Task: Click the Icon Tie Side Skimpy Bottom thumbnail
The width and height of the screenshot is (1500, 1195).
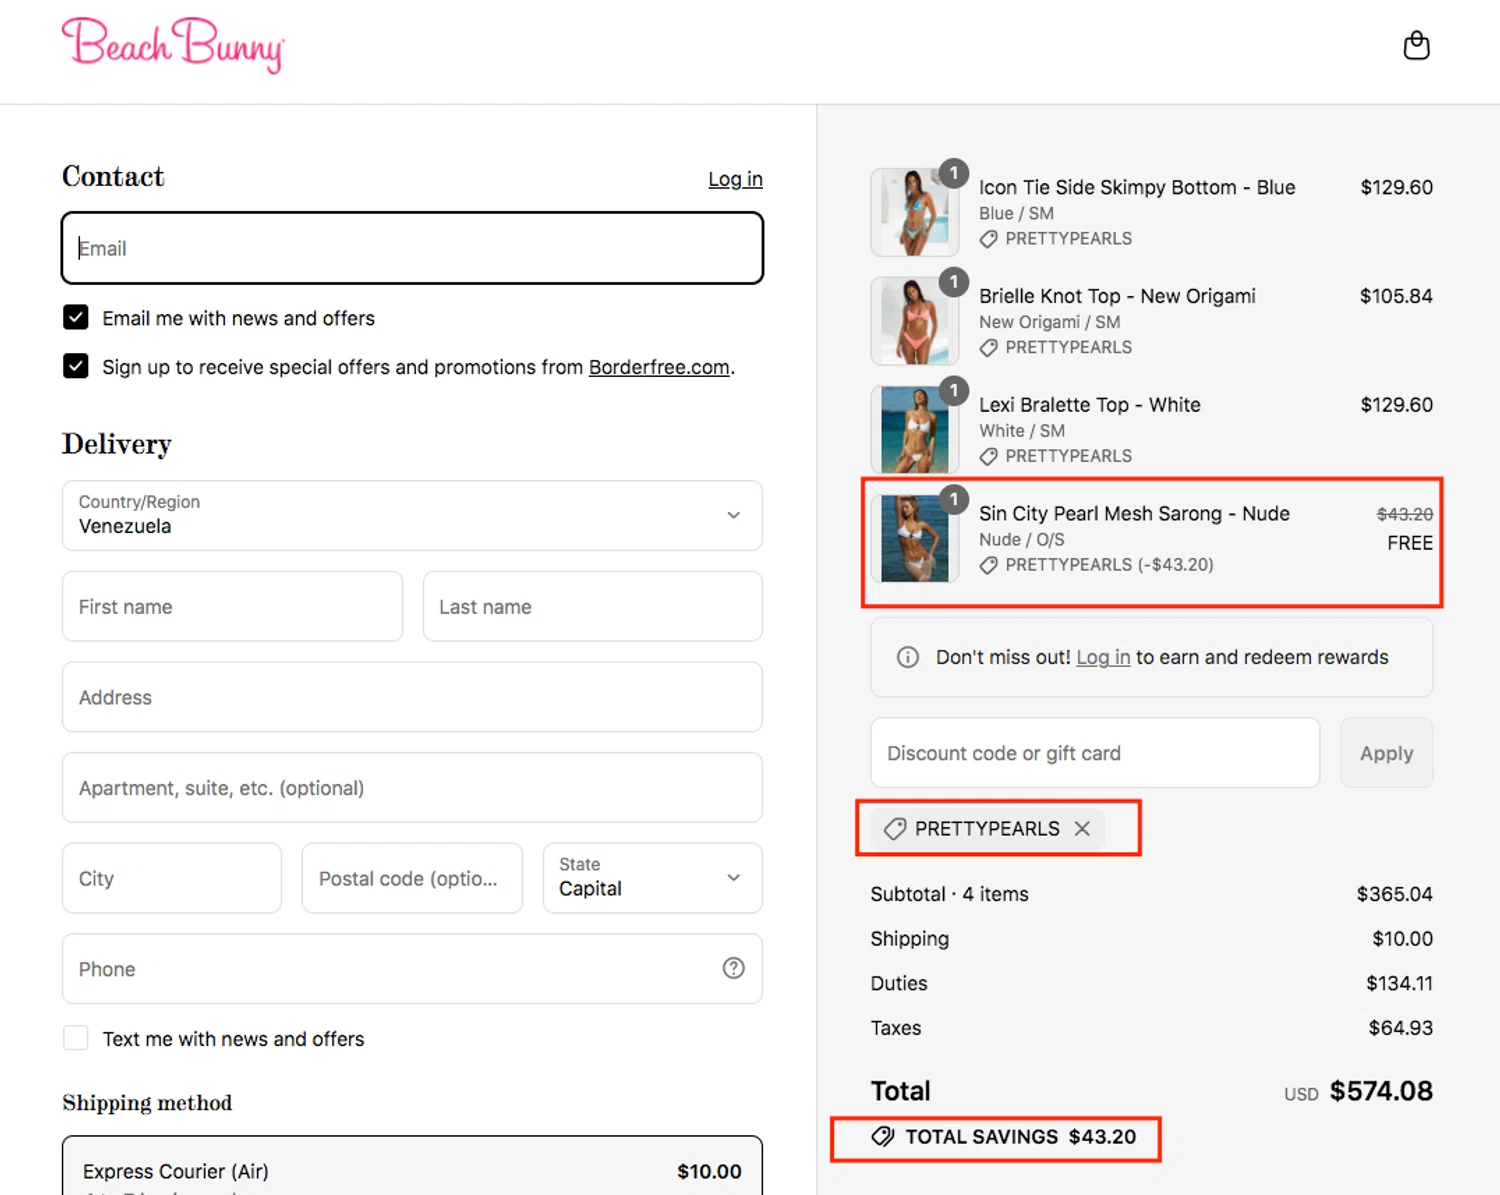Action: coord(915,212)
